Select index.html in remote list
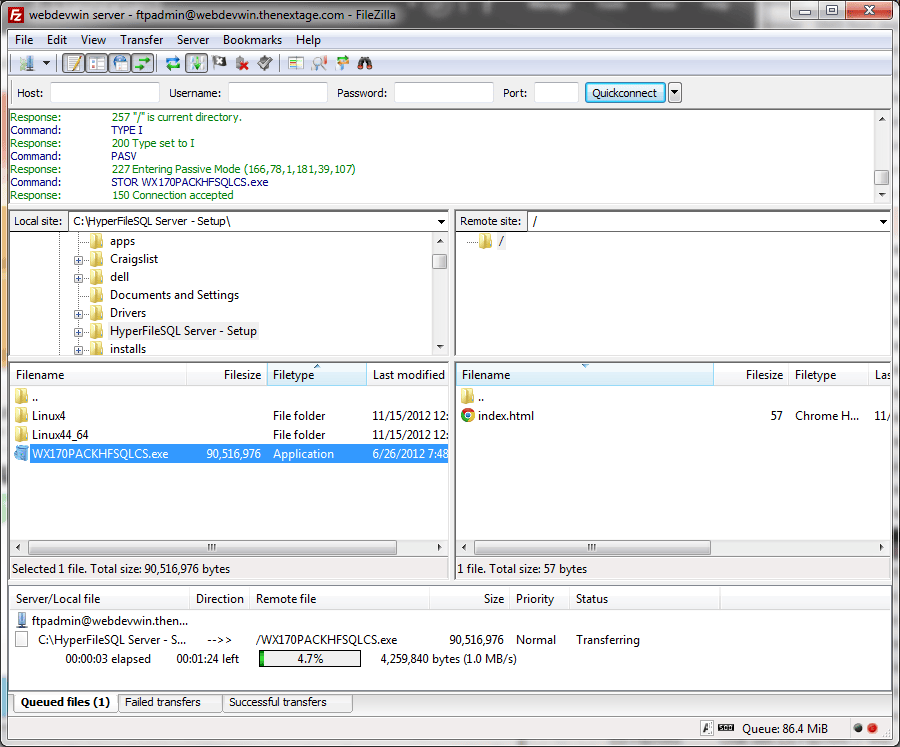 (506, 416)
